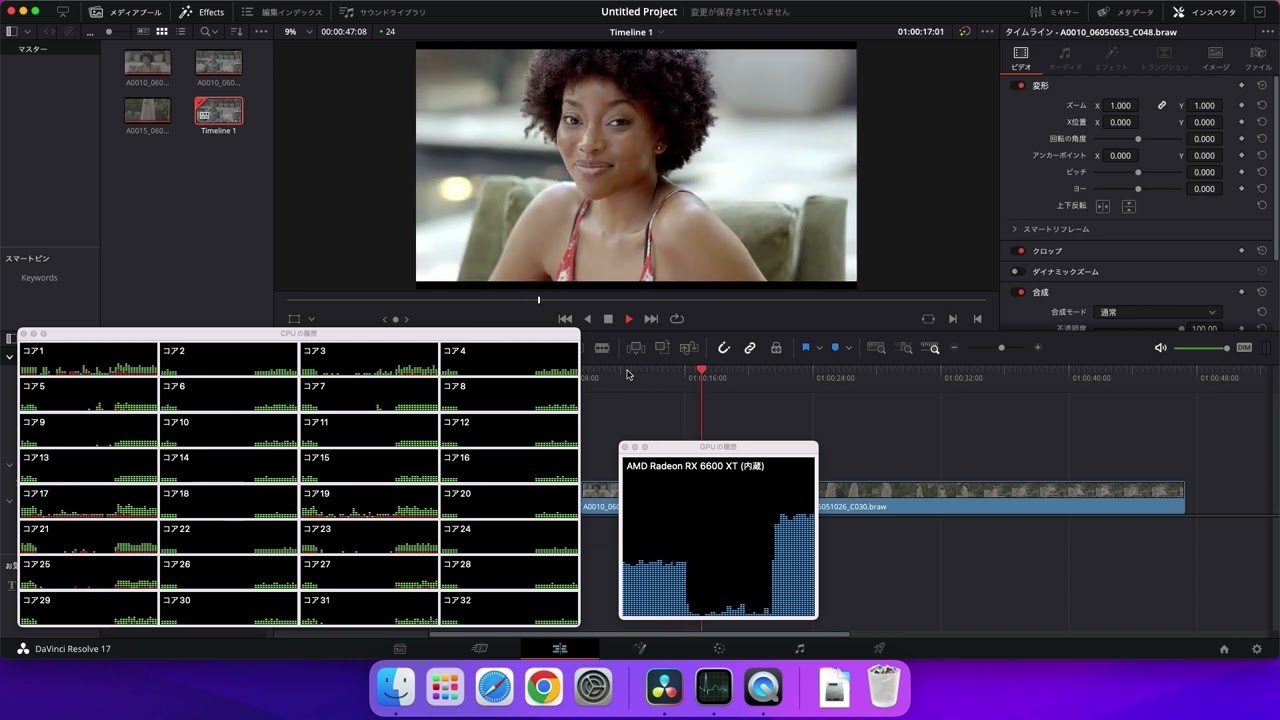Stop playback in viewer
Viewport: 1280px width, 720px height.
point(608,319)
